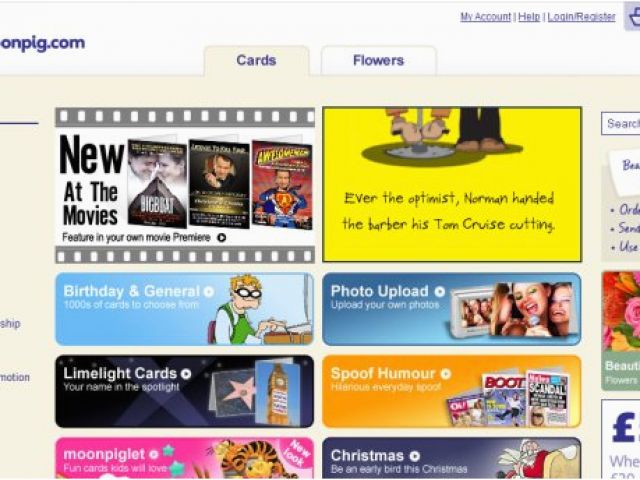Switch to the Flowers tab
Viewport: 640px width, 480px height.
(379, 60)
